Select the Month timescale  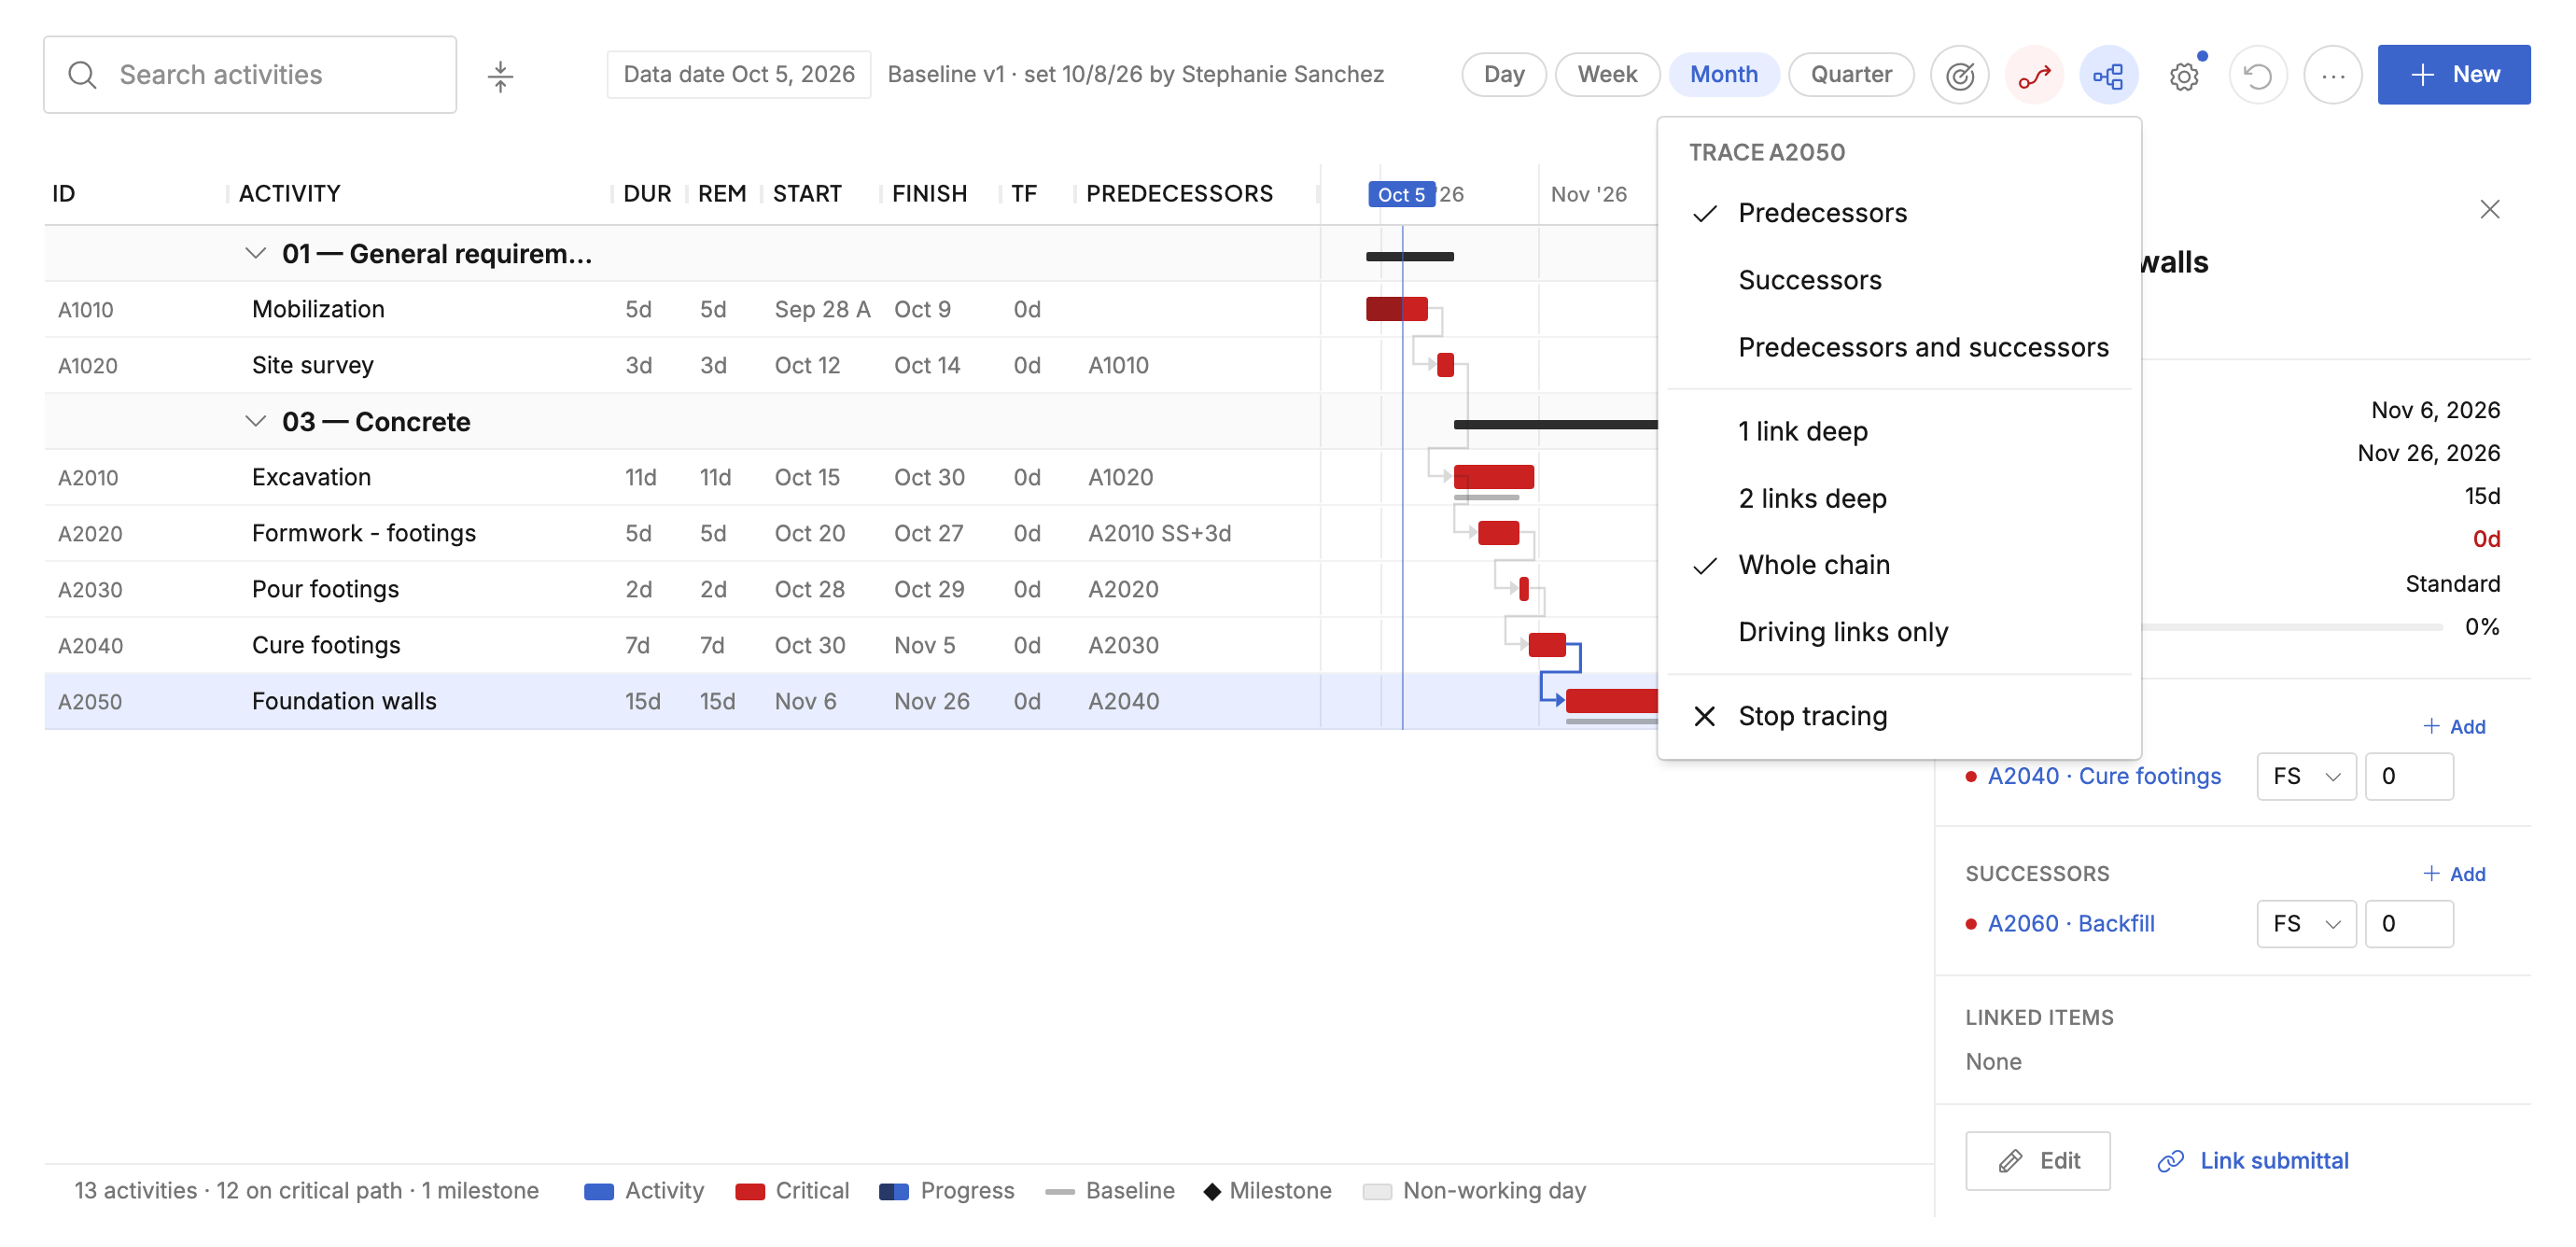(x=1723, y=75)
